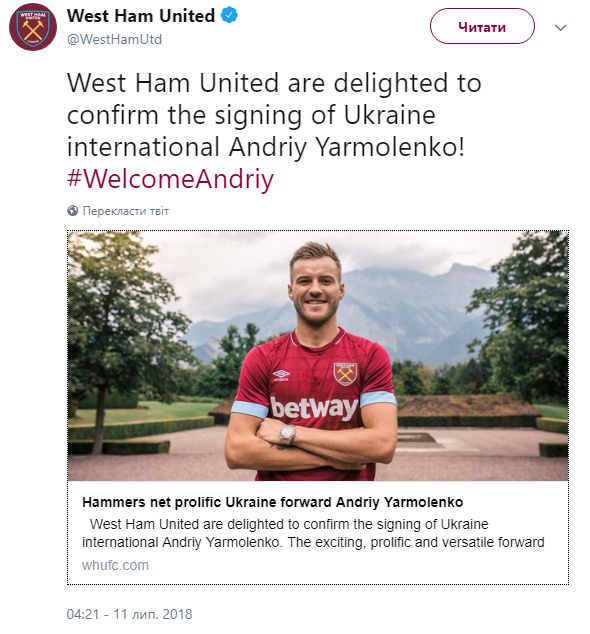Click the Перекласти твіт translate link
The width and height of the screenshot is (590, 634).
(x=126, y=211)
